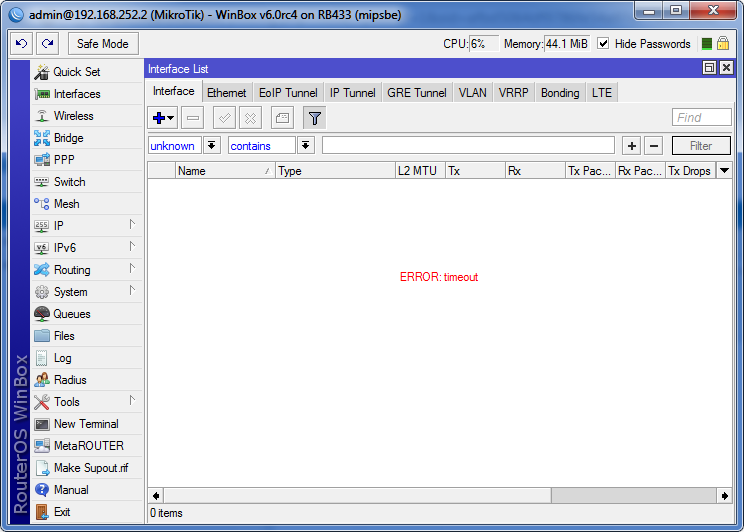The image size is (744, 532).
Task: Click the filter value text field
Action: click(468, 146)
